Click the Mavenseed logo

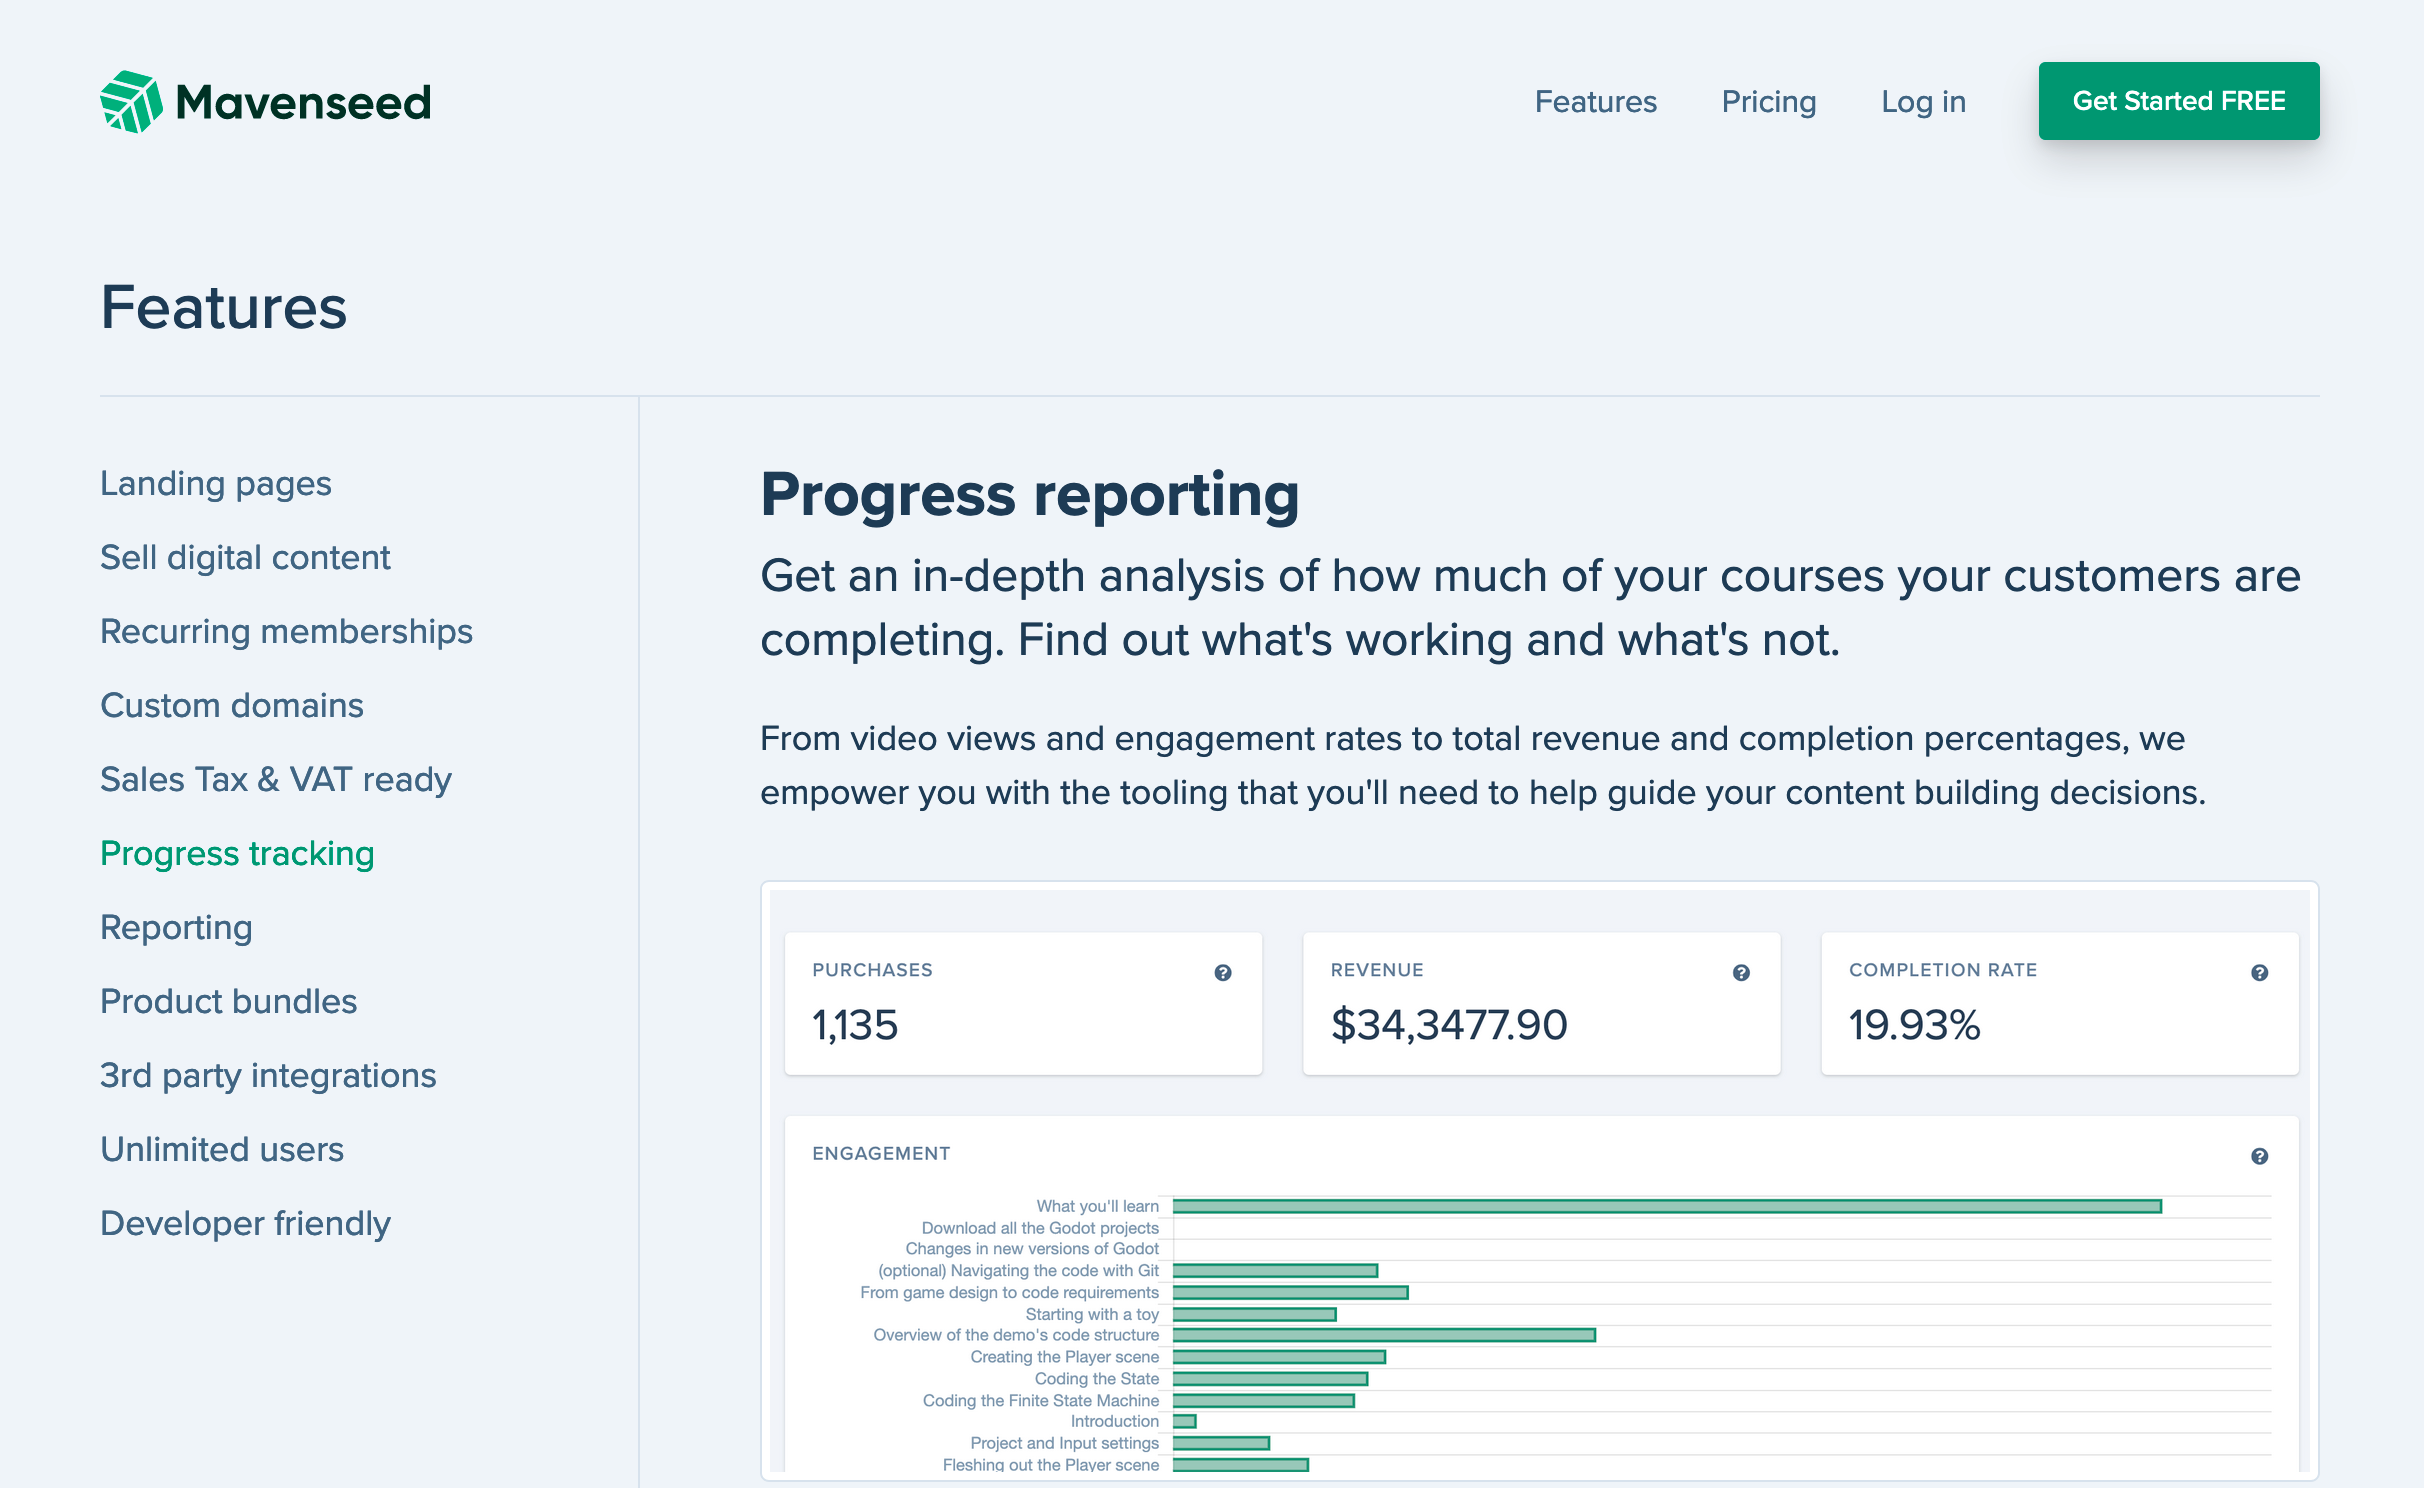(x=265, y=100)
